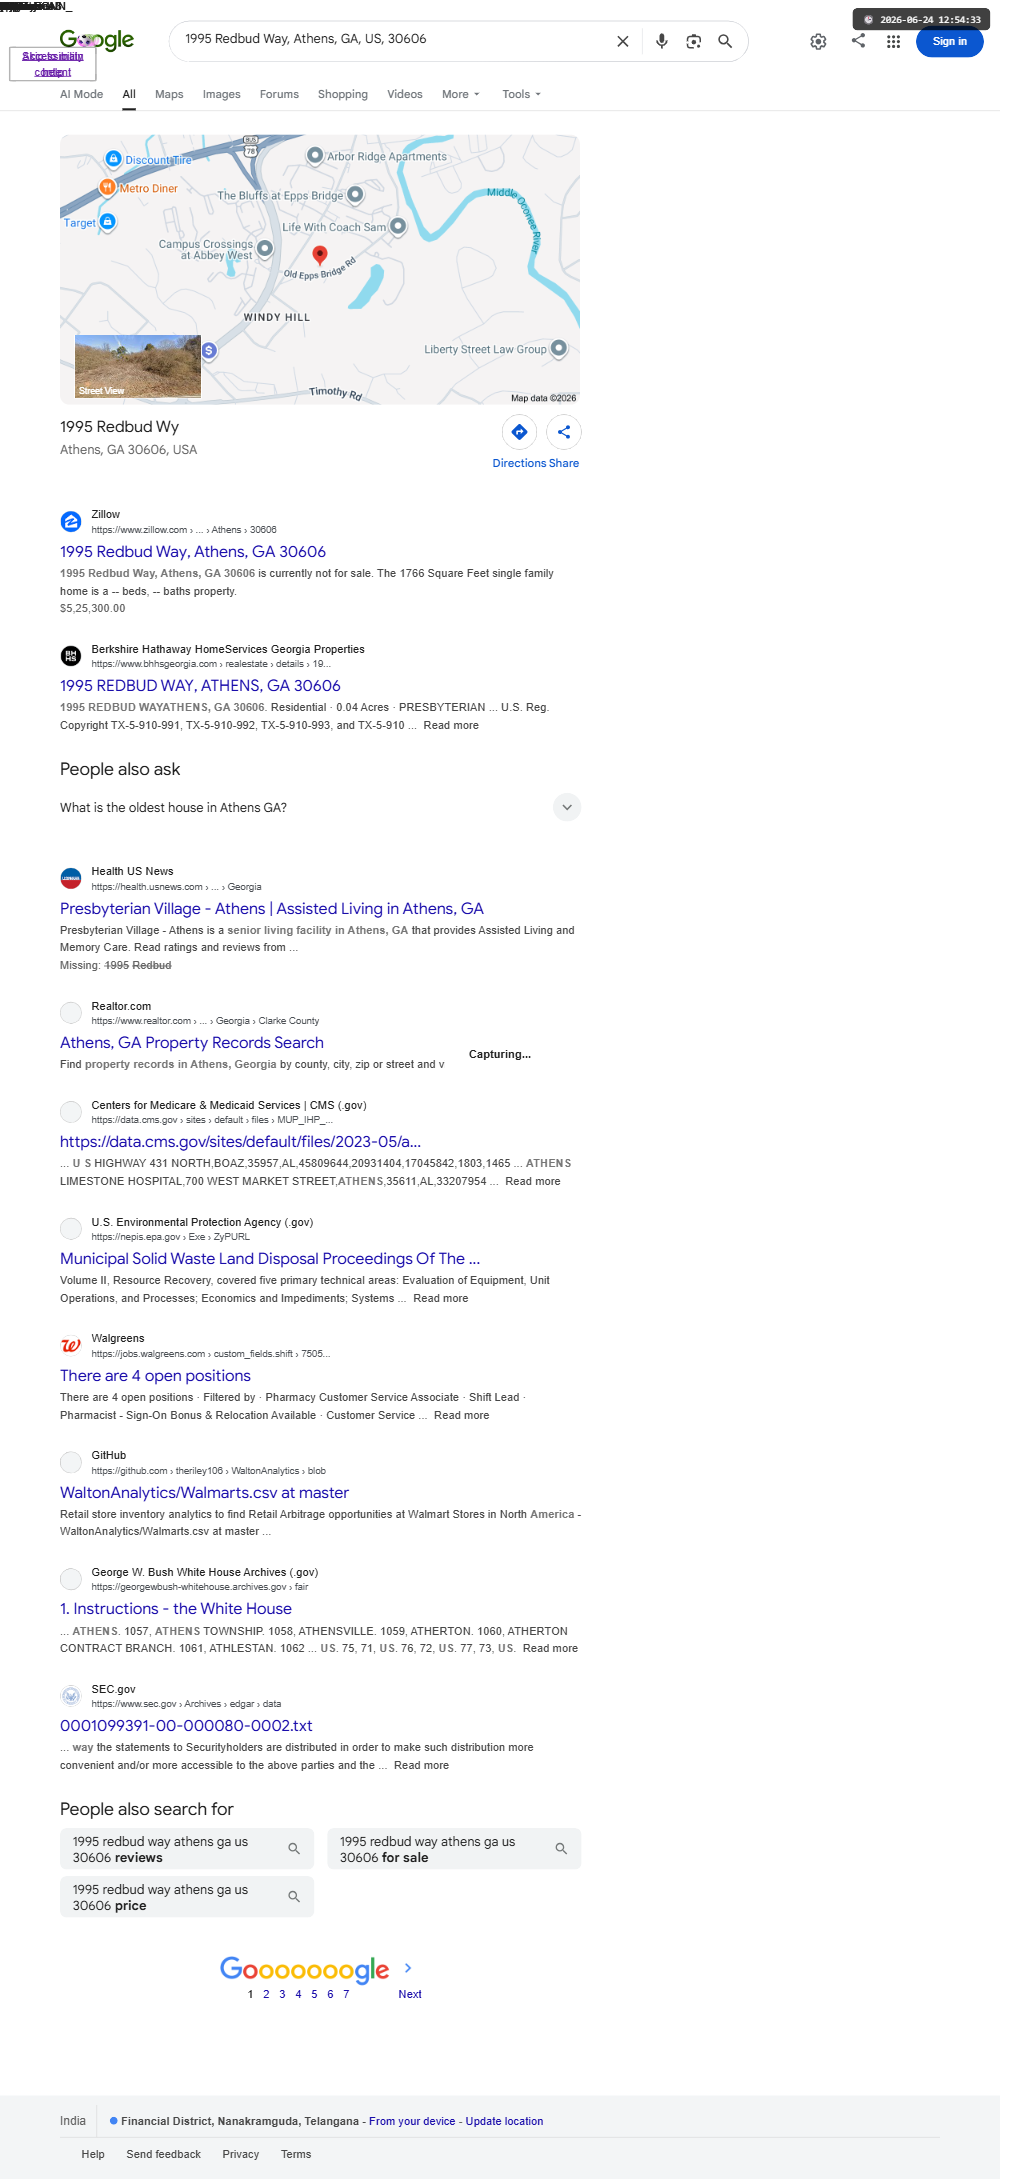Open search by image camera icon

pos(693,41)
